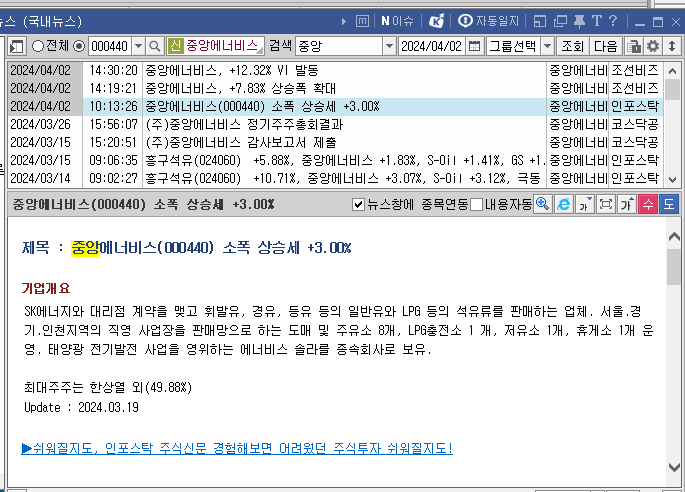Open the 쉬워질지도 인포스탁 주식신문 link
This screenshot has width=685, height=492.
237,448
